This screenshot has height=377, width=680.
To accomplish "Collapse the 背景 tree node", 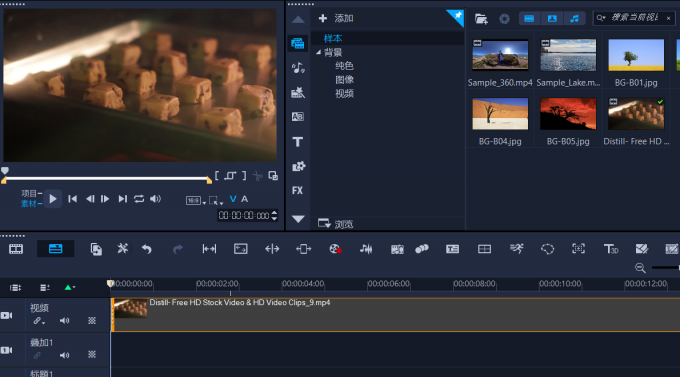I will (x=319, y=52).
